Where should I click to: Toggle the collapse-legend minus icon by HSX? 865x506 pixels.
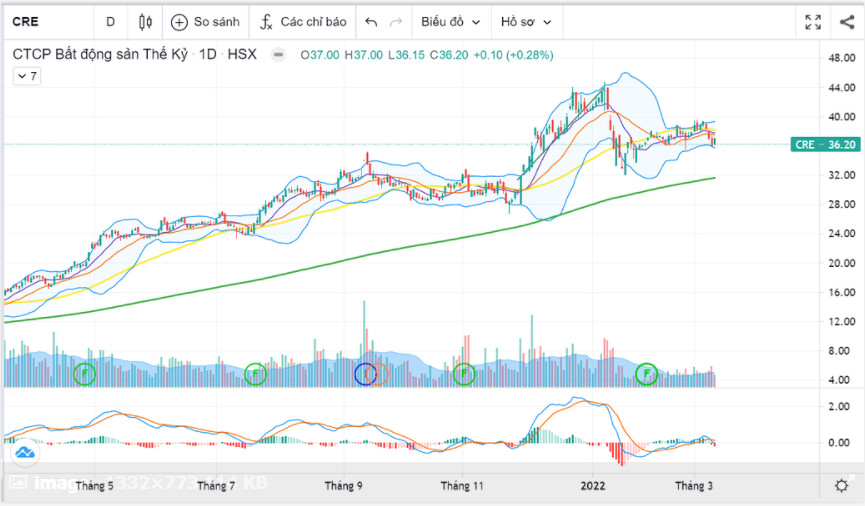pyautogui.click(x=278, y=55)
